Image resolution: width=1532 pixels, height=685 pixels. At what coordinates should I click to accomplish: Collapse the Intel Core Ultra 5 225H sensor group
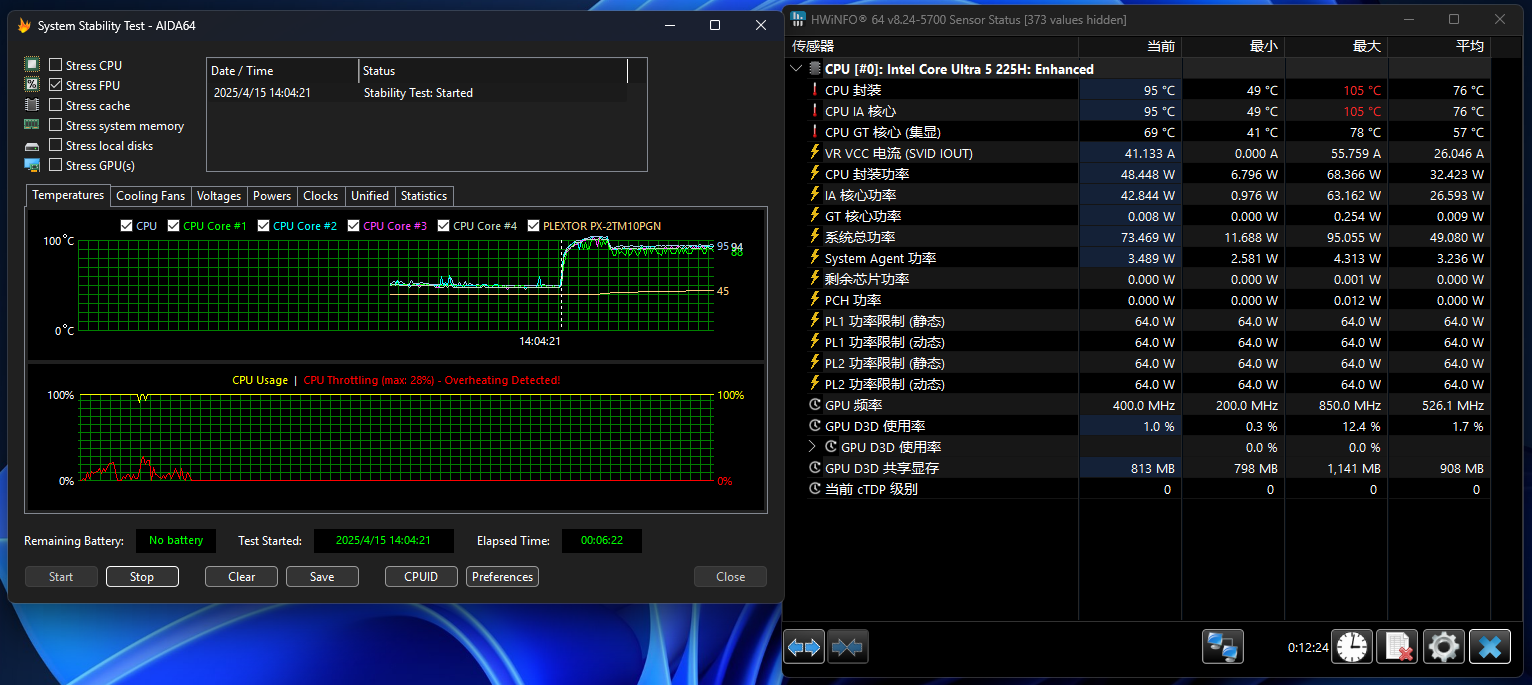point(796,69)
